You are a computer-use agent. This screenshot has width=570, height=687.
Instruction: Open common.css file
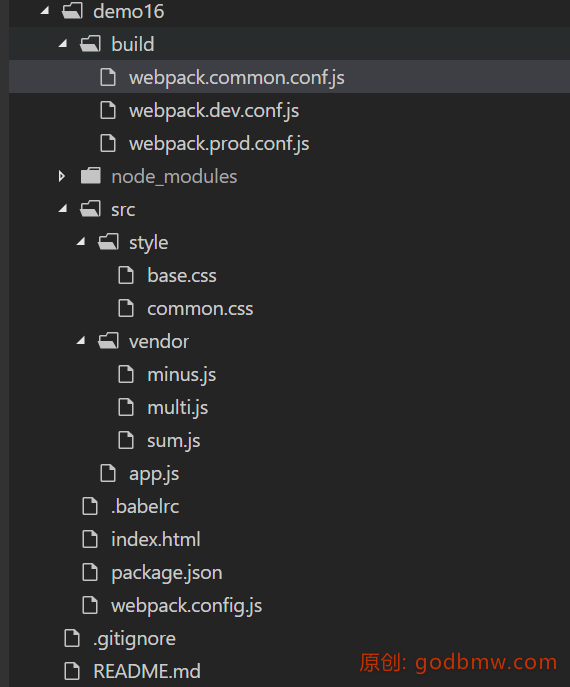pos(200,309)
